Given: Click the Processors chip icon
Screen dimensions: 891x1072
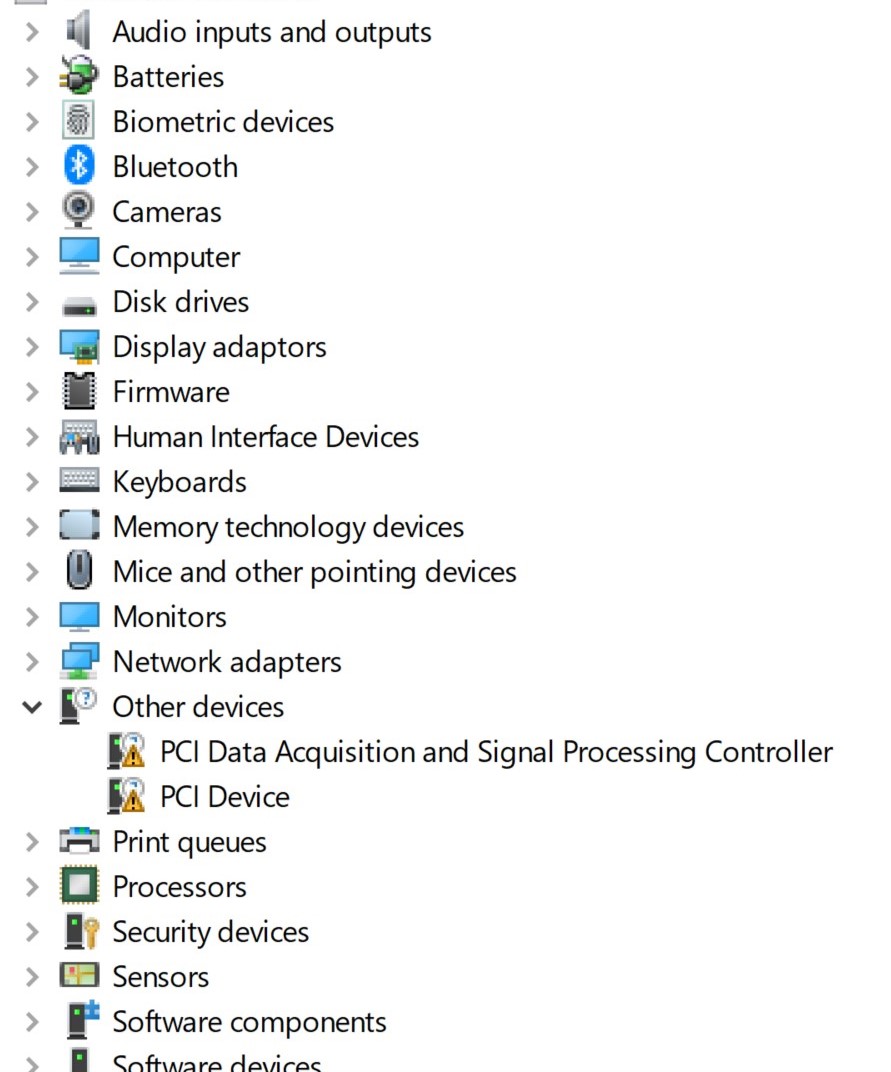Looking at the screenshot, I should (79, 886).
